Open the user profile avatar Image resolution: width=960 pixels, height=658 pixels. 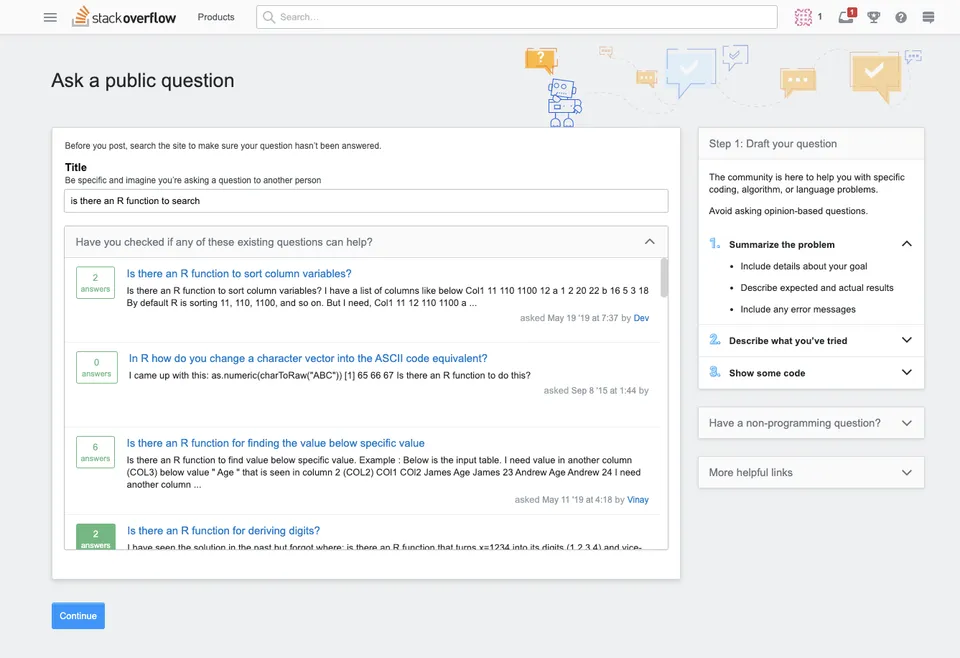pyautogui.click(x=803, y=17)
